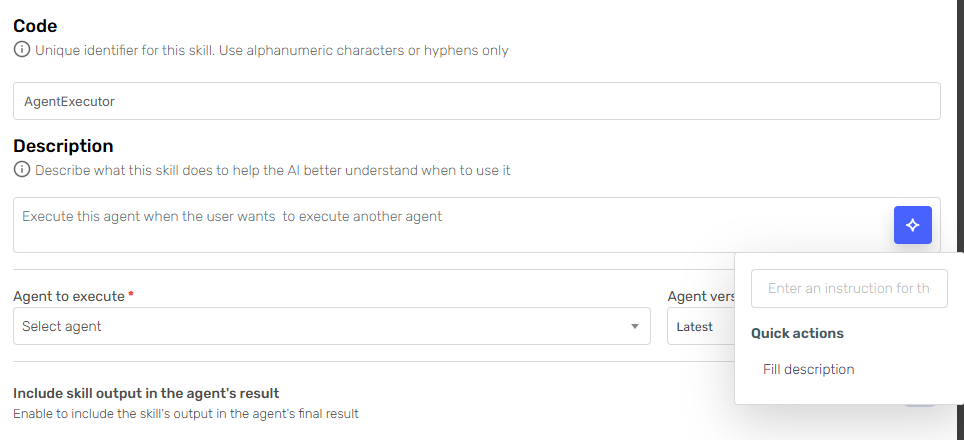The width and height of the screenshot is (964, 440).
Task: Click the Include skill output setting title
Action: (x=146, y=393)
